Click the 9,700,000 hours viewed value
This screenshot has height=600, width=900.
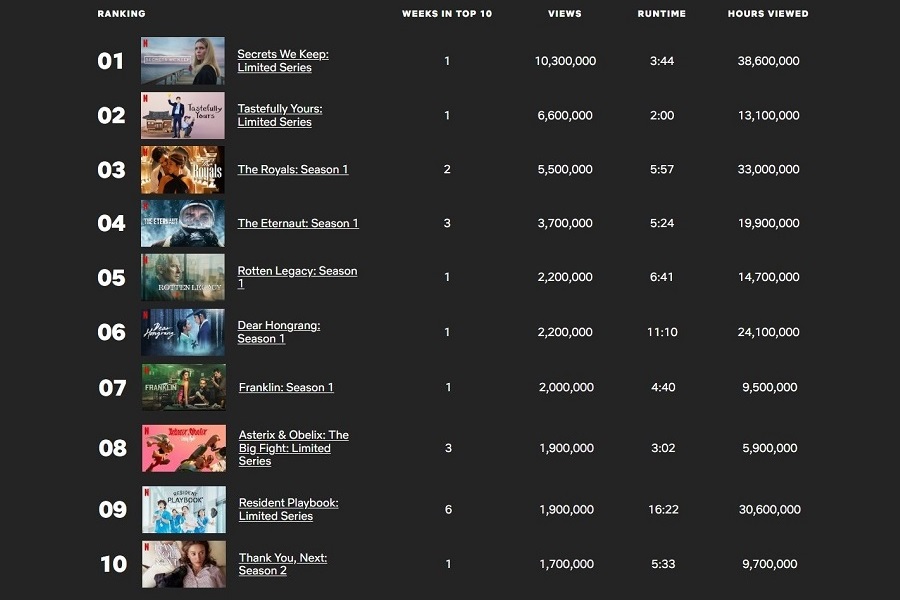(770, 564)
